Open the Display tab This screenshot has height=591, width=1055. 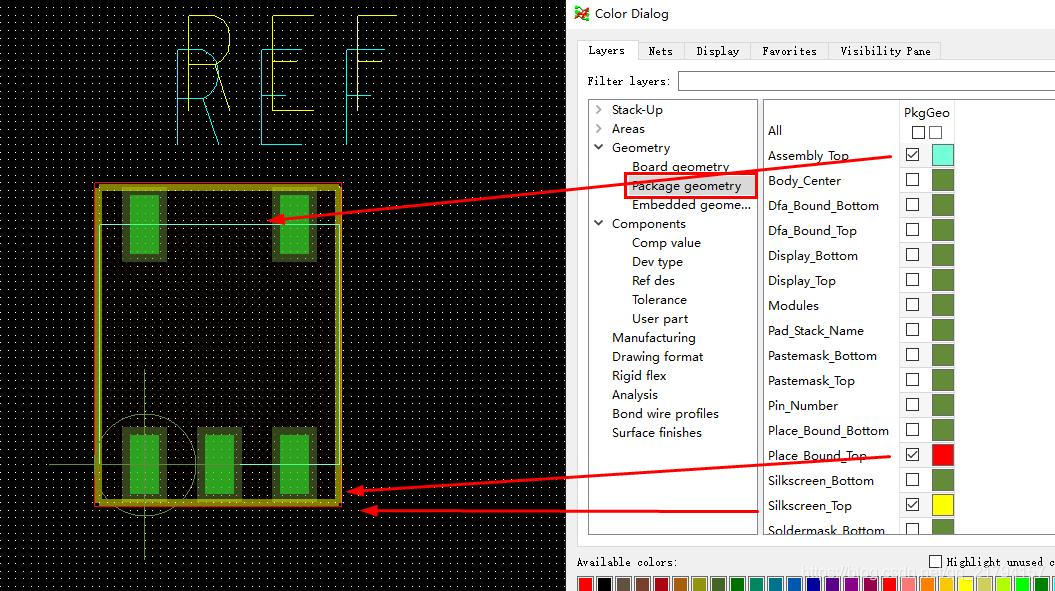pyautogui.click(x=717, y=51)
